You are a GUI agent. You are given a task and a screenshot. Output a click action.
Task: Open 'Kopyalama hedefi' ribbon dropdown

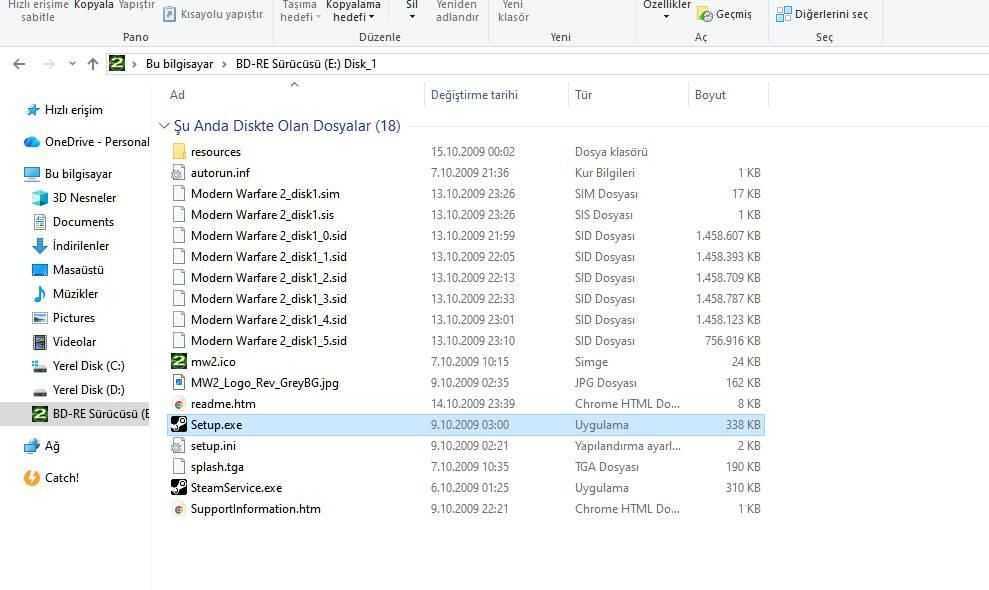coord(353,11)
